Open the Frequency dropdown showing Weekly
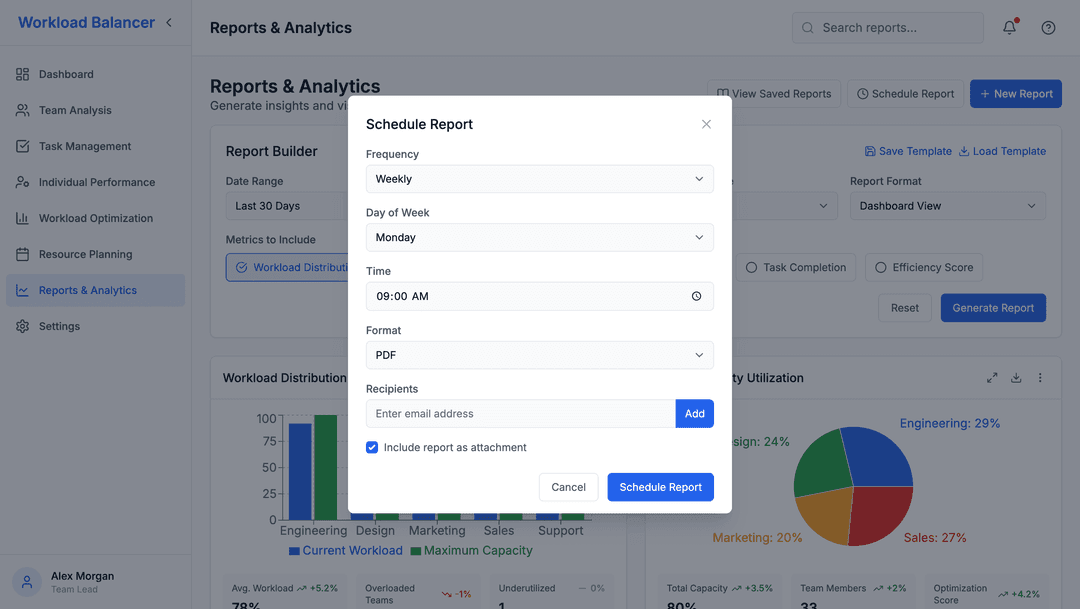Viewport: 1080px width, 609px height. coord(539,178)
